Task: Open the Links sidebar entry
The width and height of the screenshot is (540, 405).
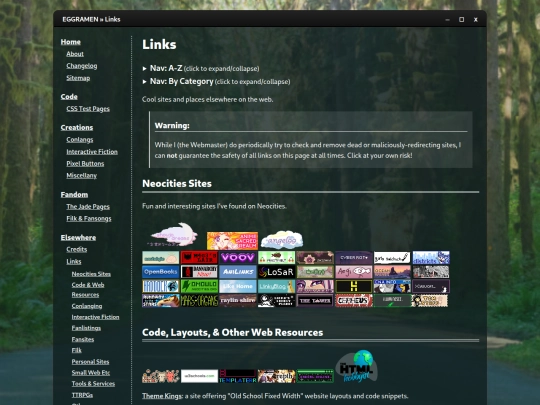Action: point(74,261)
